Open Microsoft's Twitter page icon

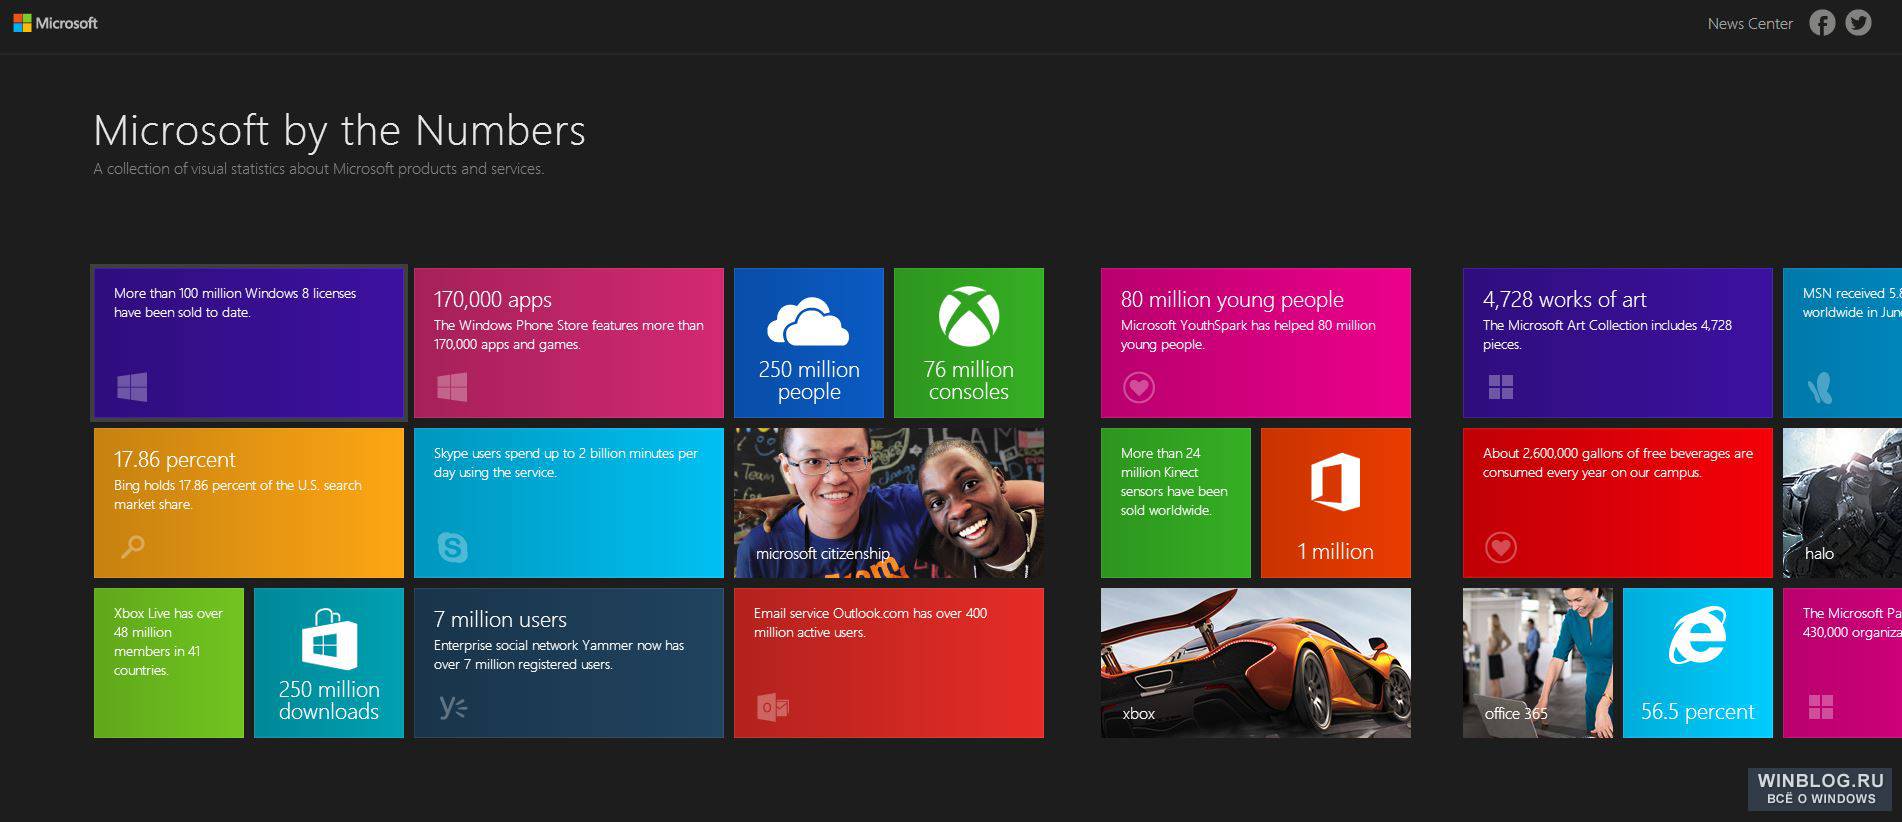[1858, 23]
